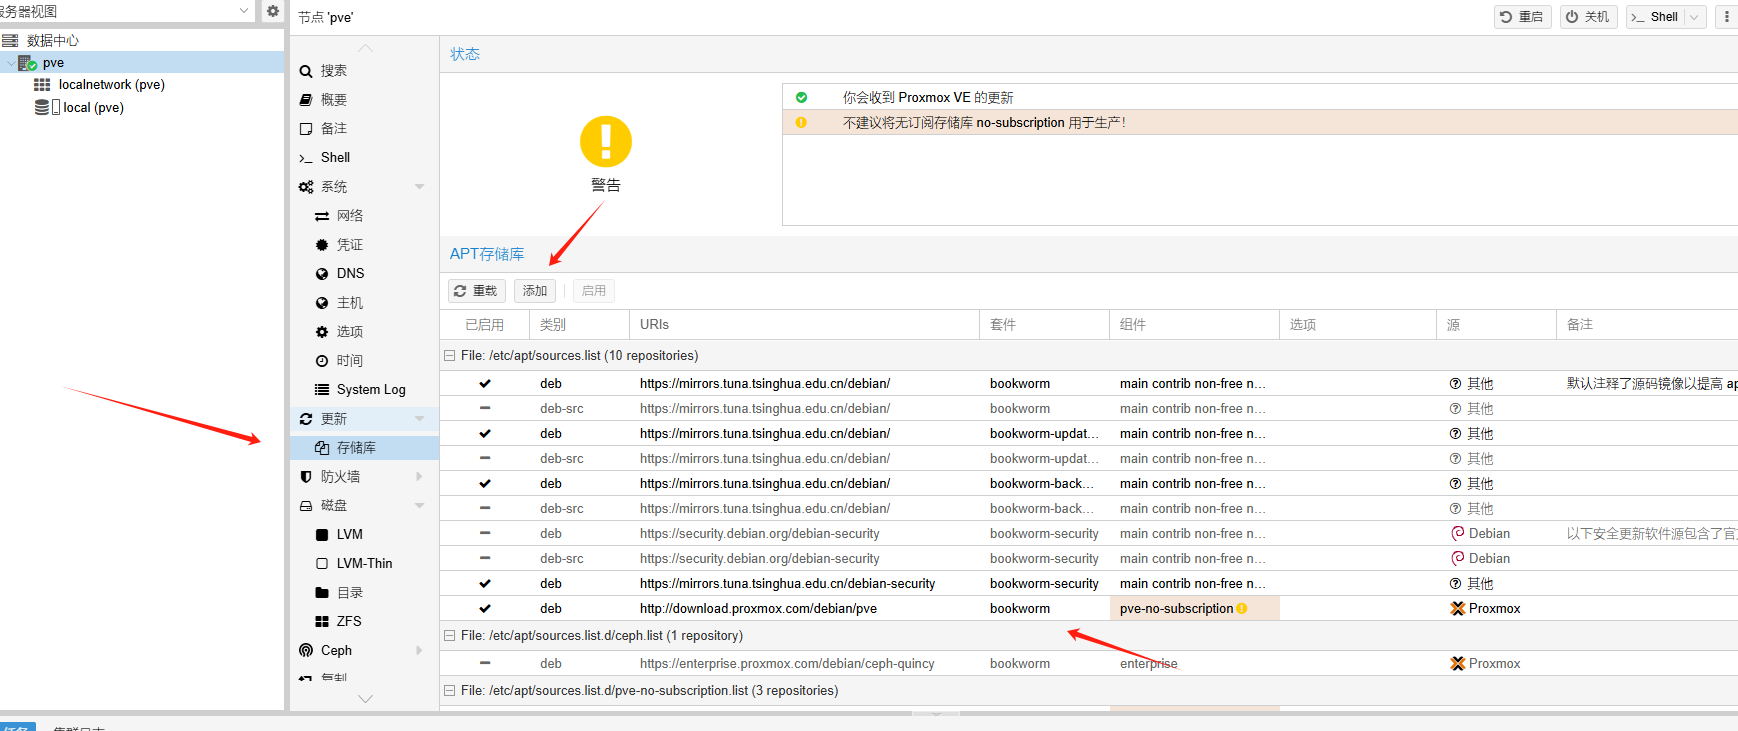This screenshot has width=1738, height=731.
Task: Click the pve-no-subscription warning icon
Action: pos(1242,609)
